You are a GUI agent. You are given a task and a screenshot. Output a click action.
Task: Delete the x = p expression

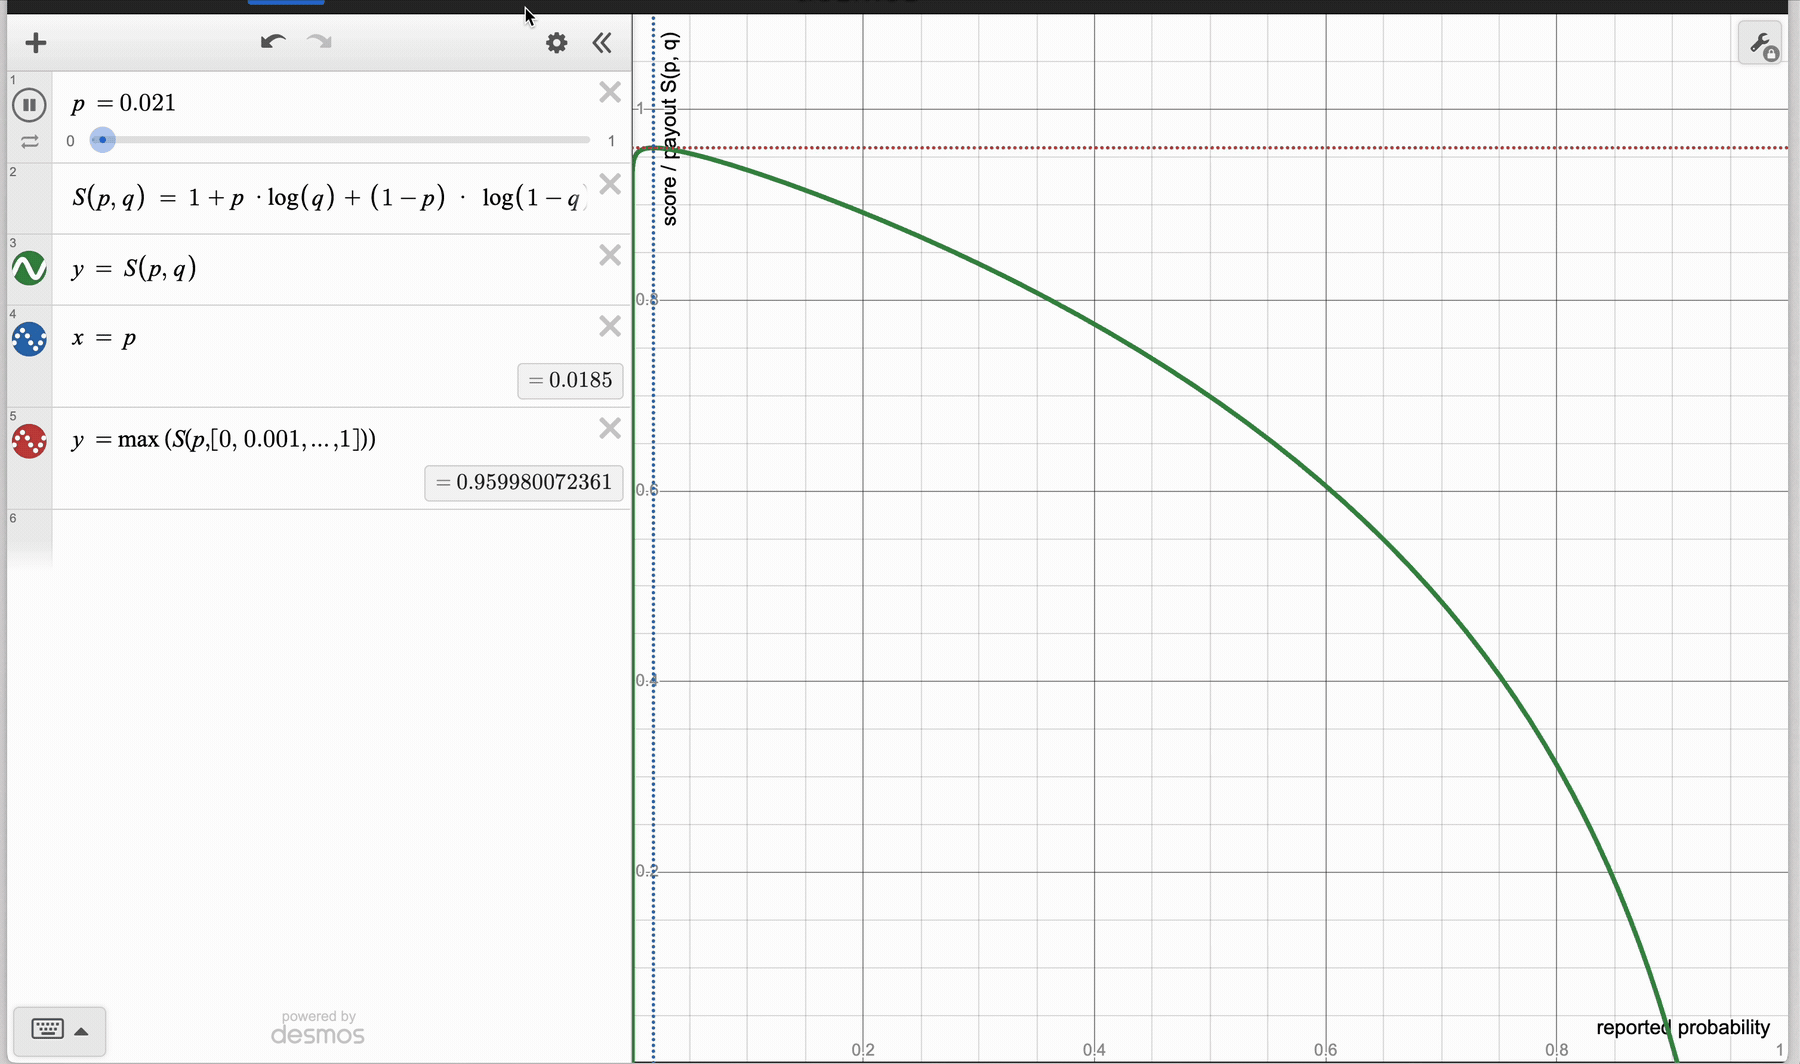click(x=610, y=326)
